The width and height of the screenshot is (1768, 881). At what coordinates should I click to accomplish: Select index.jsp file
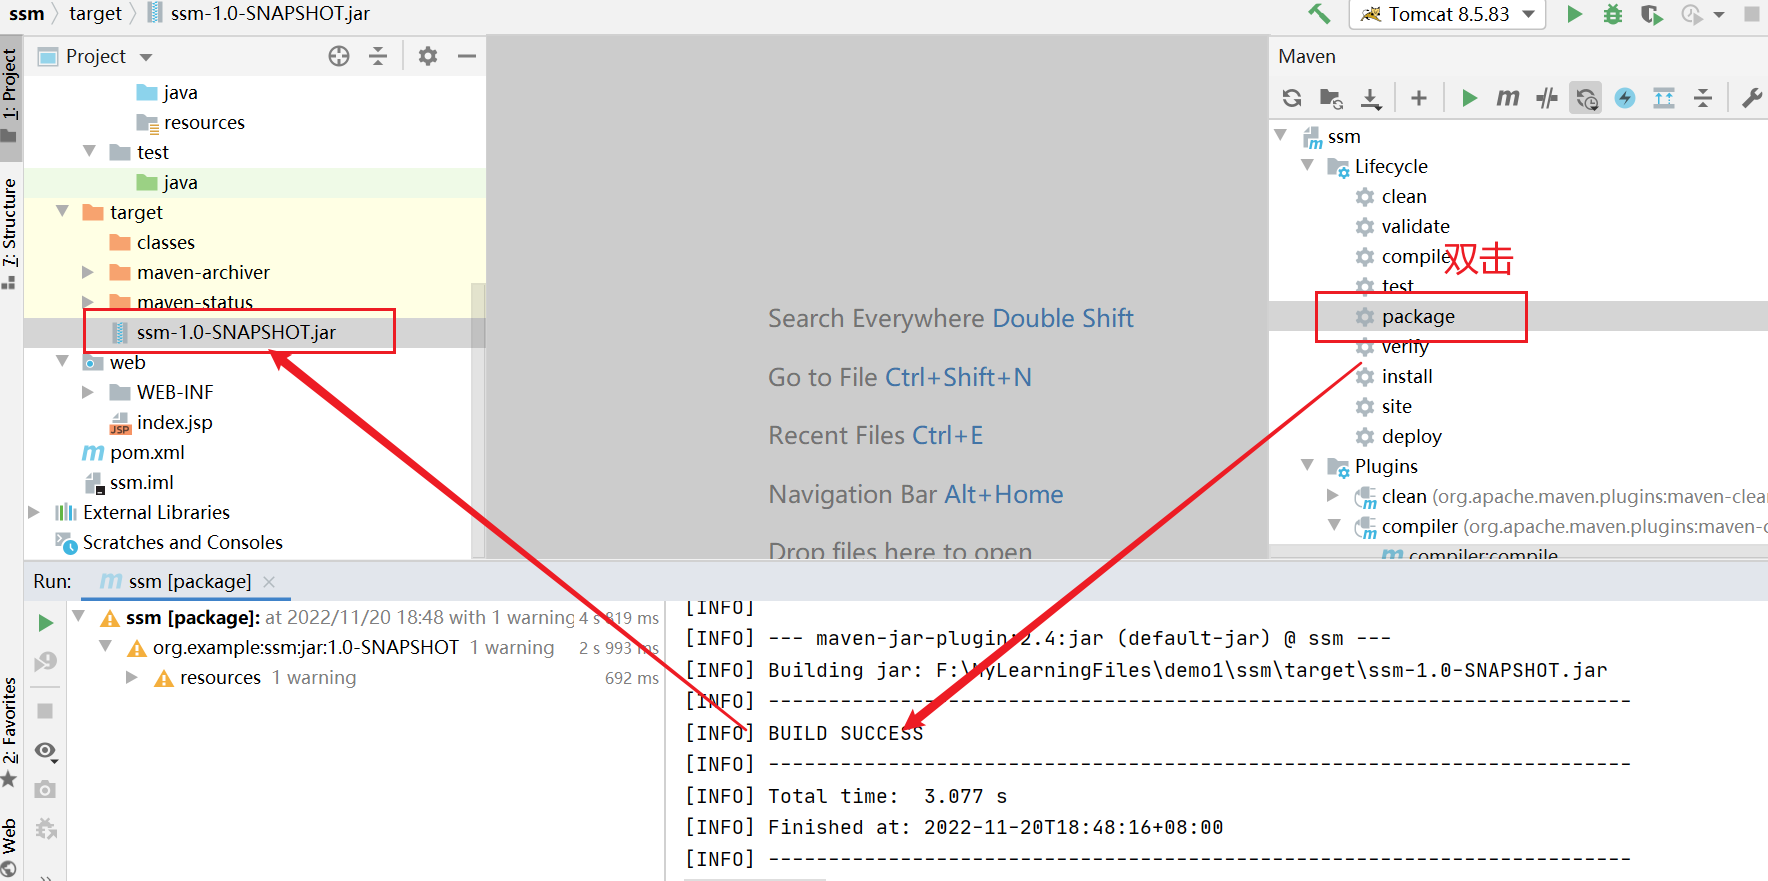pyautogui.click(x=174, y=423)
